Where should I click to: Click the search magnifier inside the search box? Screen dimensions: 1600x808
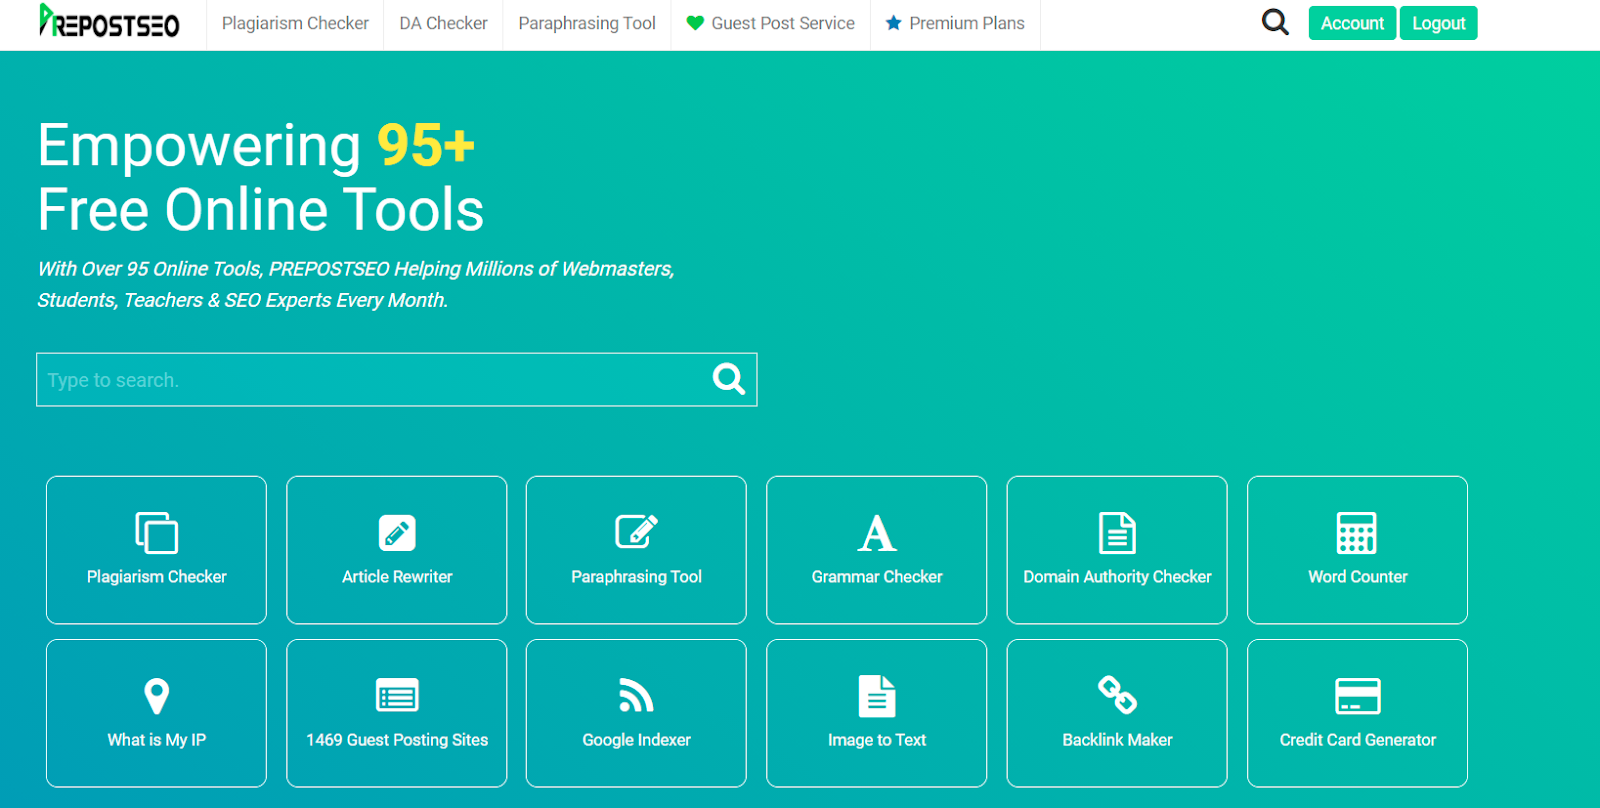coord(728,379)
